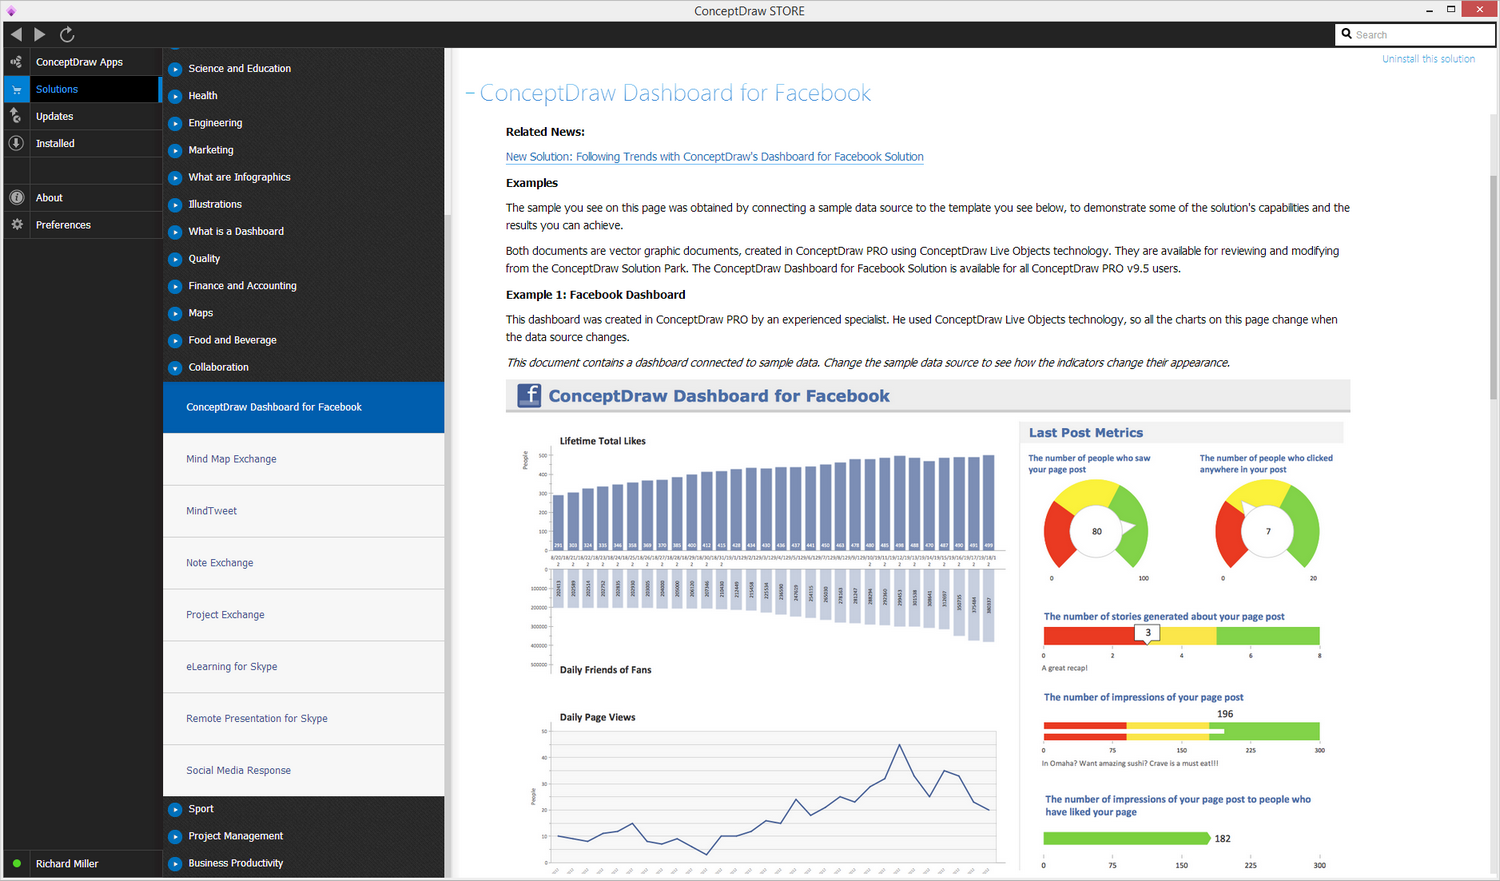The height and width of the screenshot is (881, 1500).
Task: Open the Installed section
Action: click(55, 143)
